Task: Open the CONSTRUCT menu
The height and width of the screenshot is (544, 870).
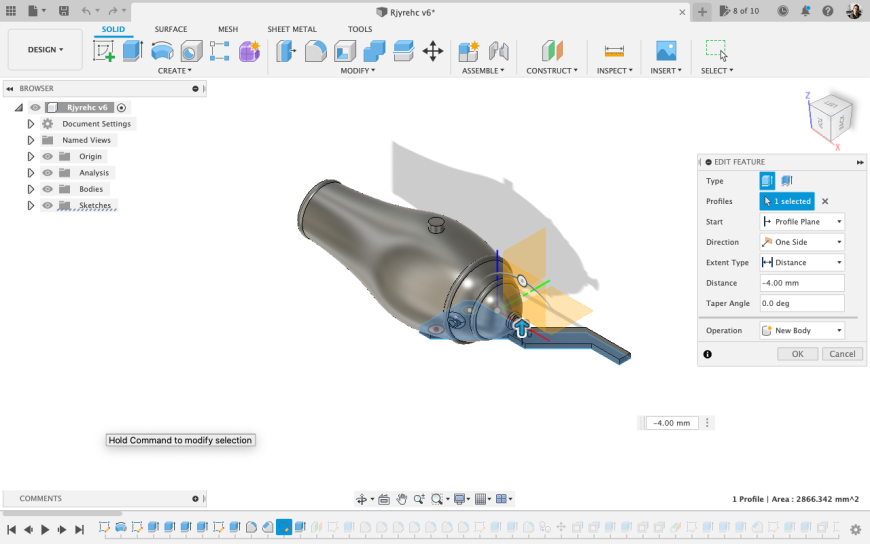Action: pyautogui.click(x=552, y=70)
